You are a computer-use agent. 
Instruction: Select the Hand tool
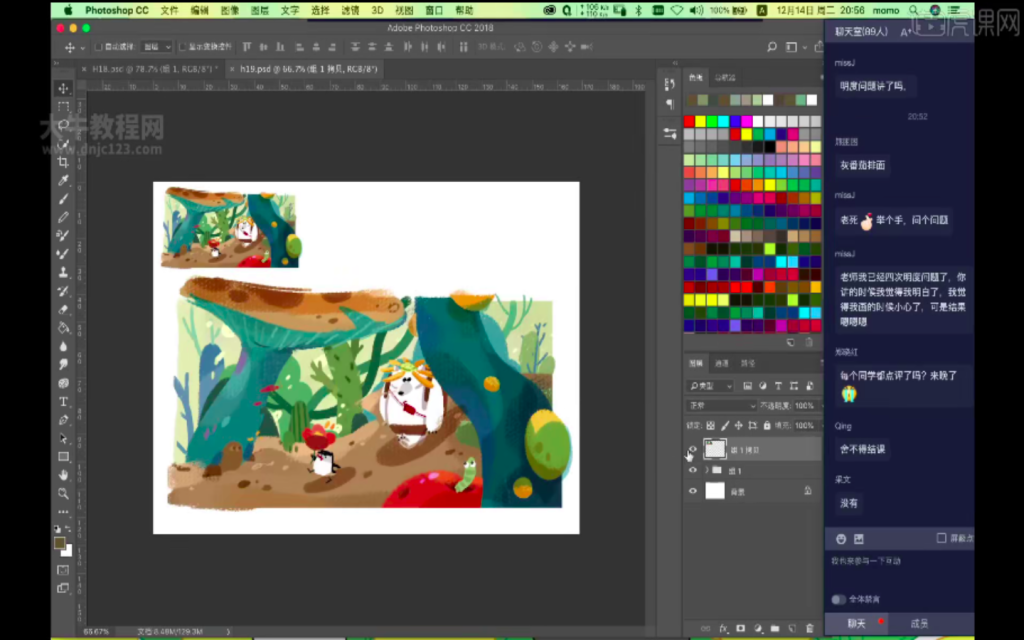point(63,475)
